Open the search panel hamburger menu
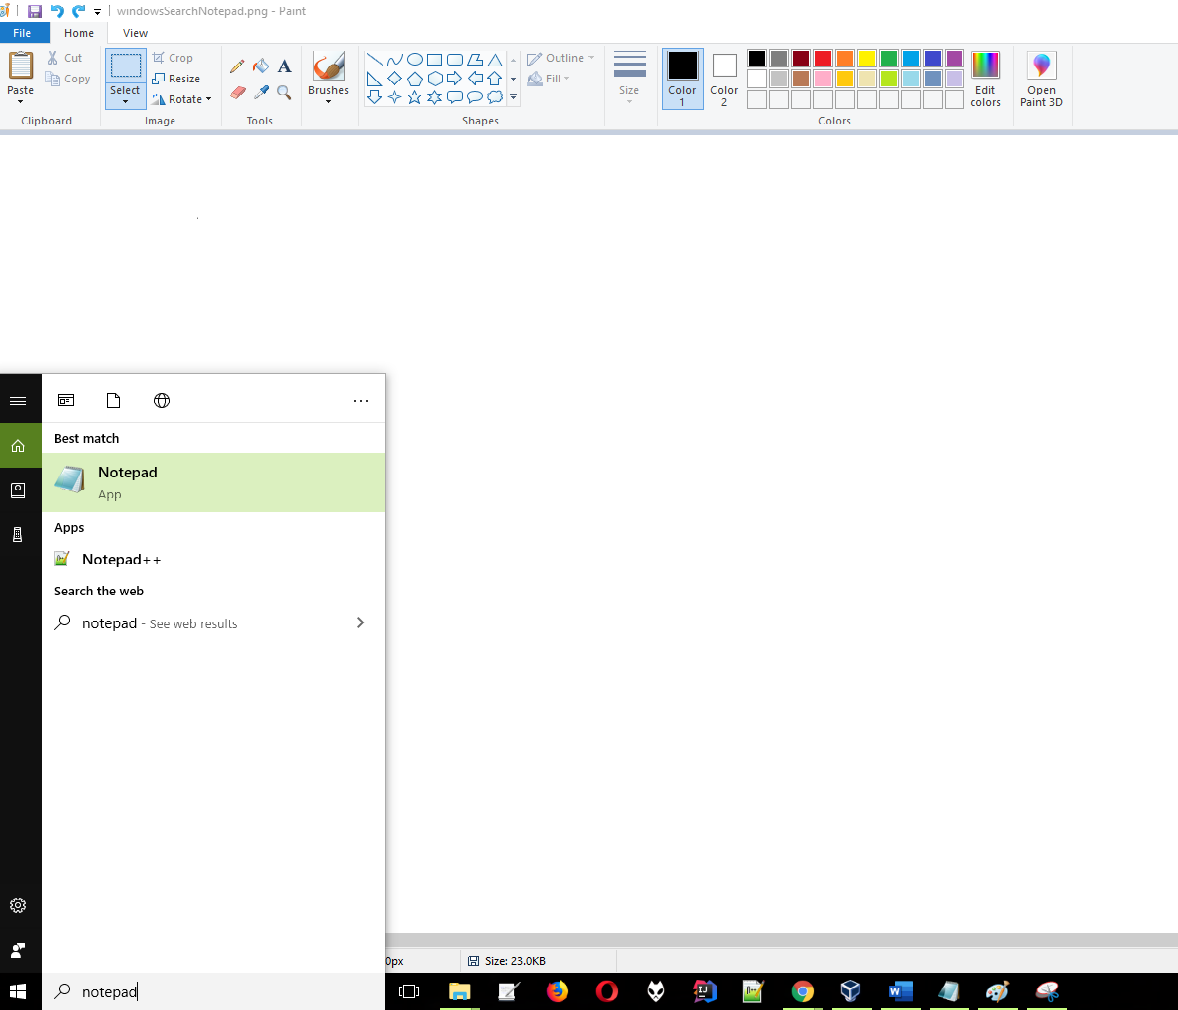The image size is (1178, 1010). (x=18, y=401)
